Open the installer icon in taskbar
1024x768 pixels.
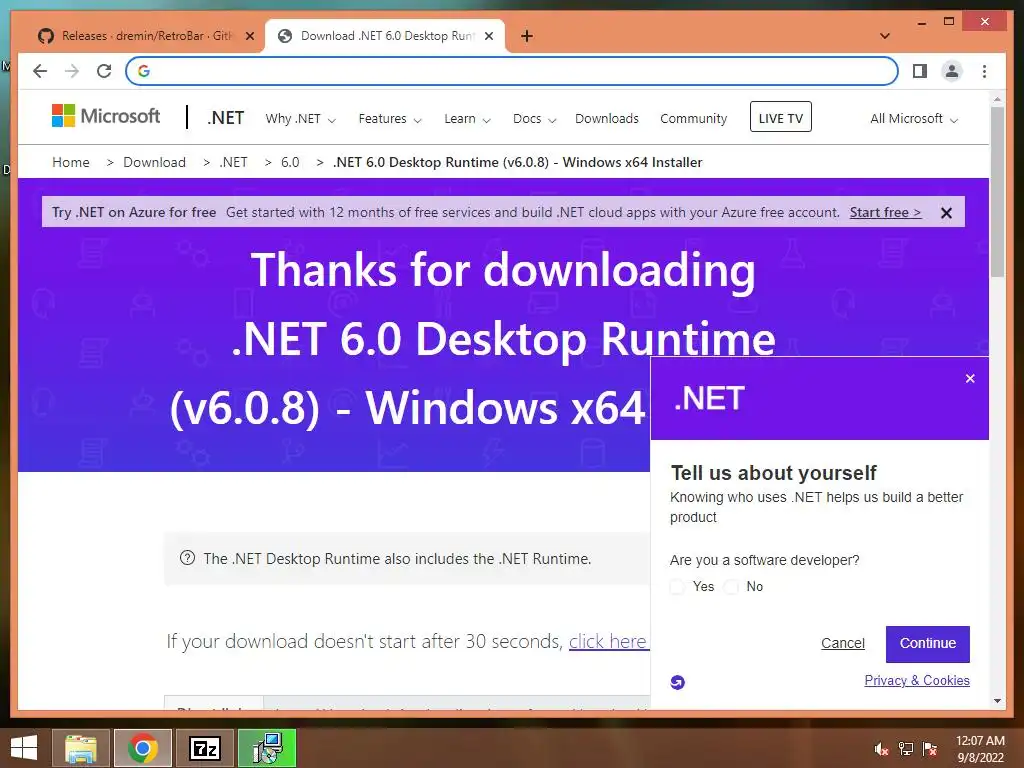click(267, 748)
